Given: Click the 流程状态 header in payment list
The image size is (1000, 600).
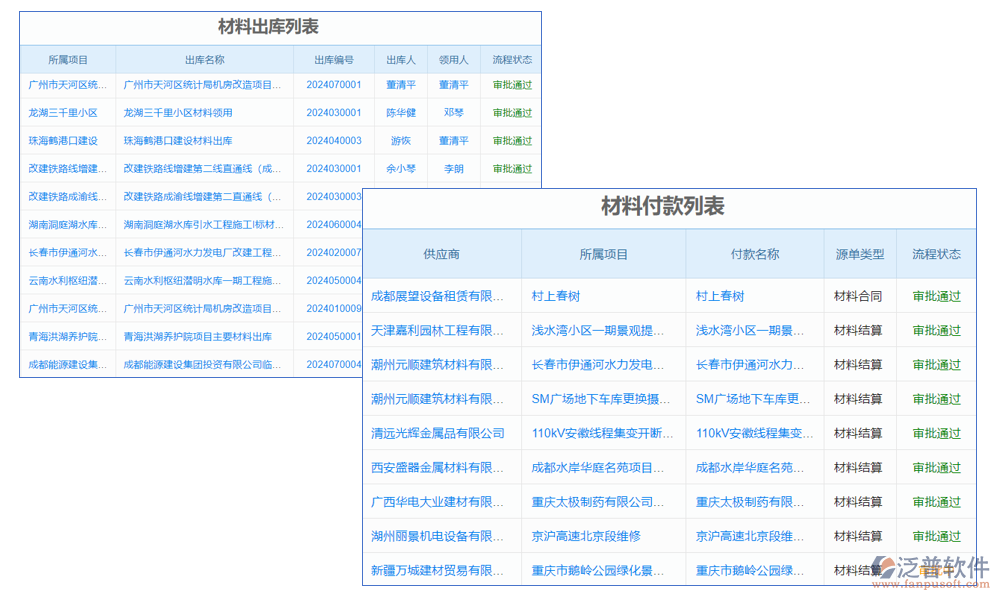Looking at the screenshot, I should coord(936,254).
